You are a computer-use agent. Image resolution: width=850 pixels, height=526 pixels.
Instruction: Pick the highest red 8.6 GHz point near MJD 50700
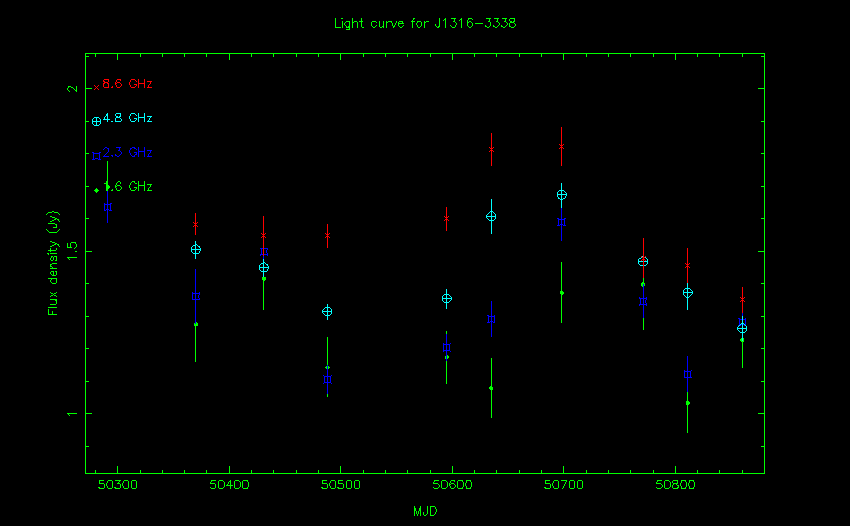[x=562, y=146]
